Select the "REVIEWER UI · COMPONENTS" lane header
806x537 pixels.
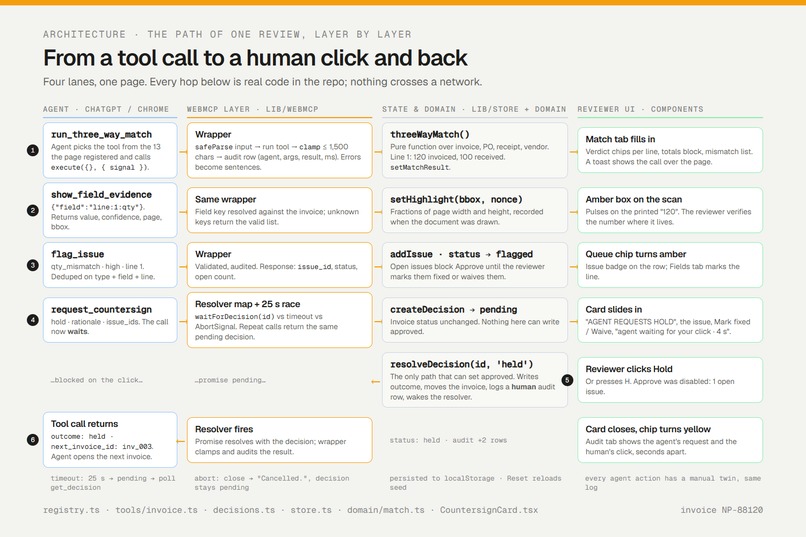point(640,109)
